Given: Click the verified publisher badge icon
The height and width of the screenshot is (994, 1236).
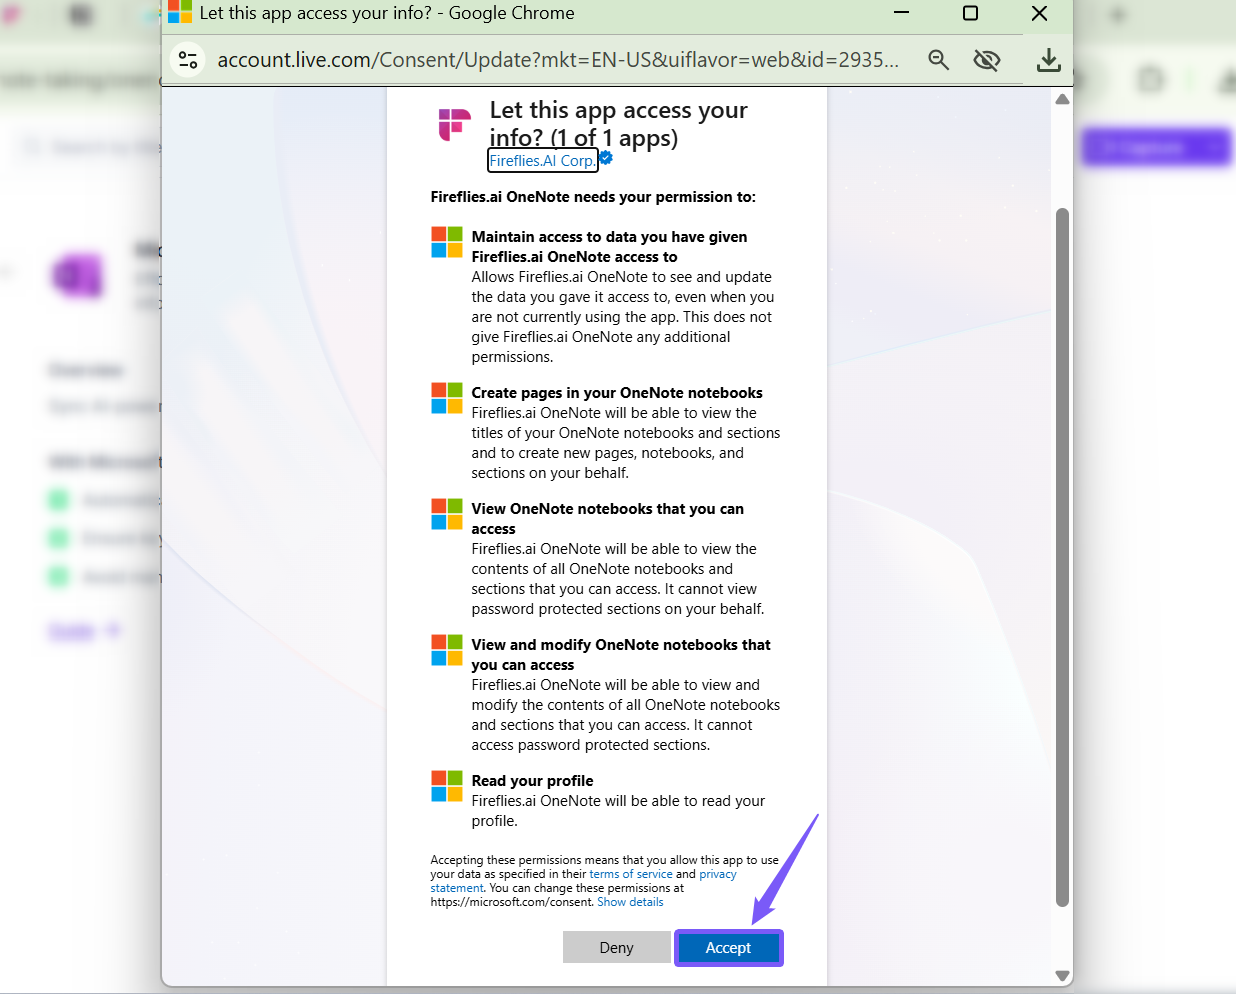Looking at the screenshot, I should [606, 158].
